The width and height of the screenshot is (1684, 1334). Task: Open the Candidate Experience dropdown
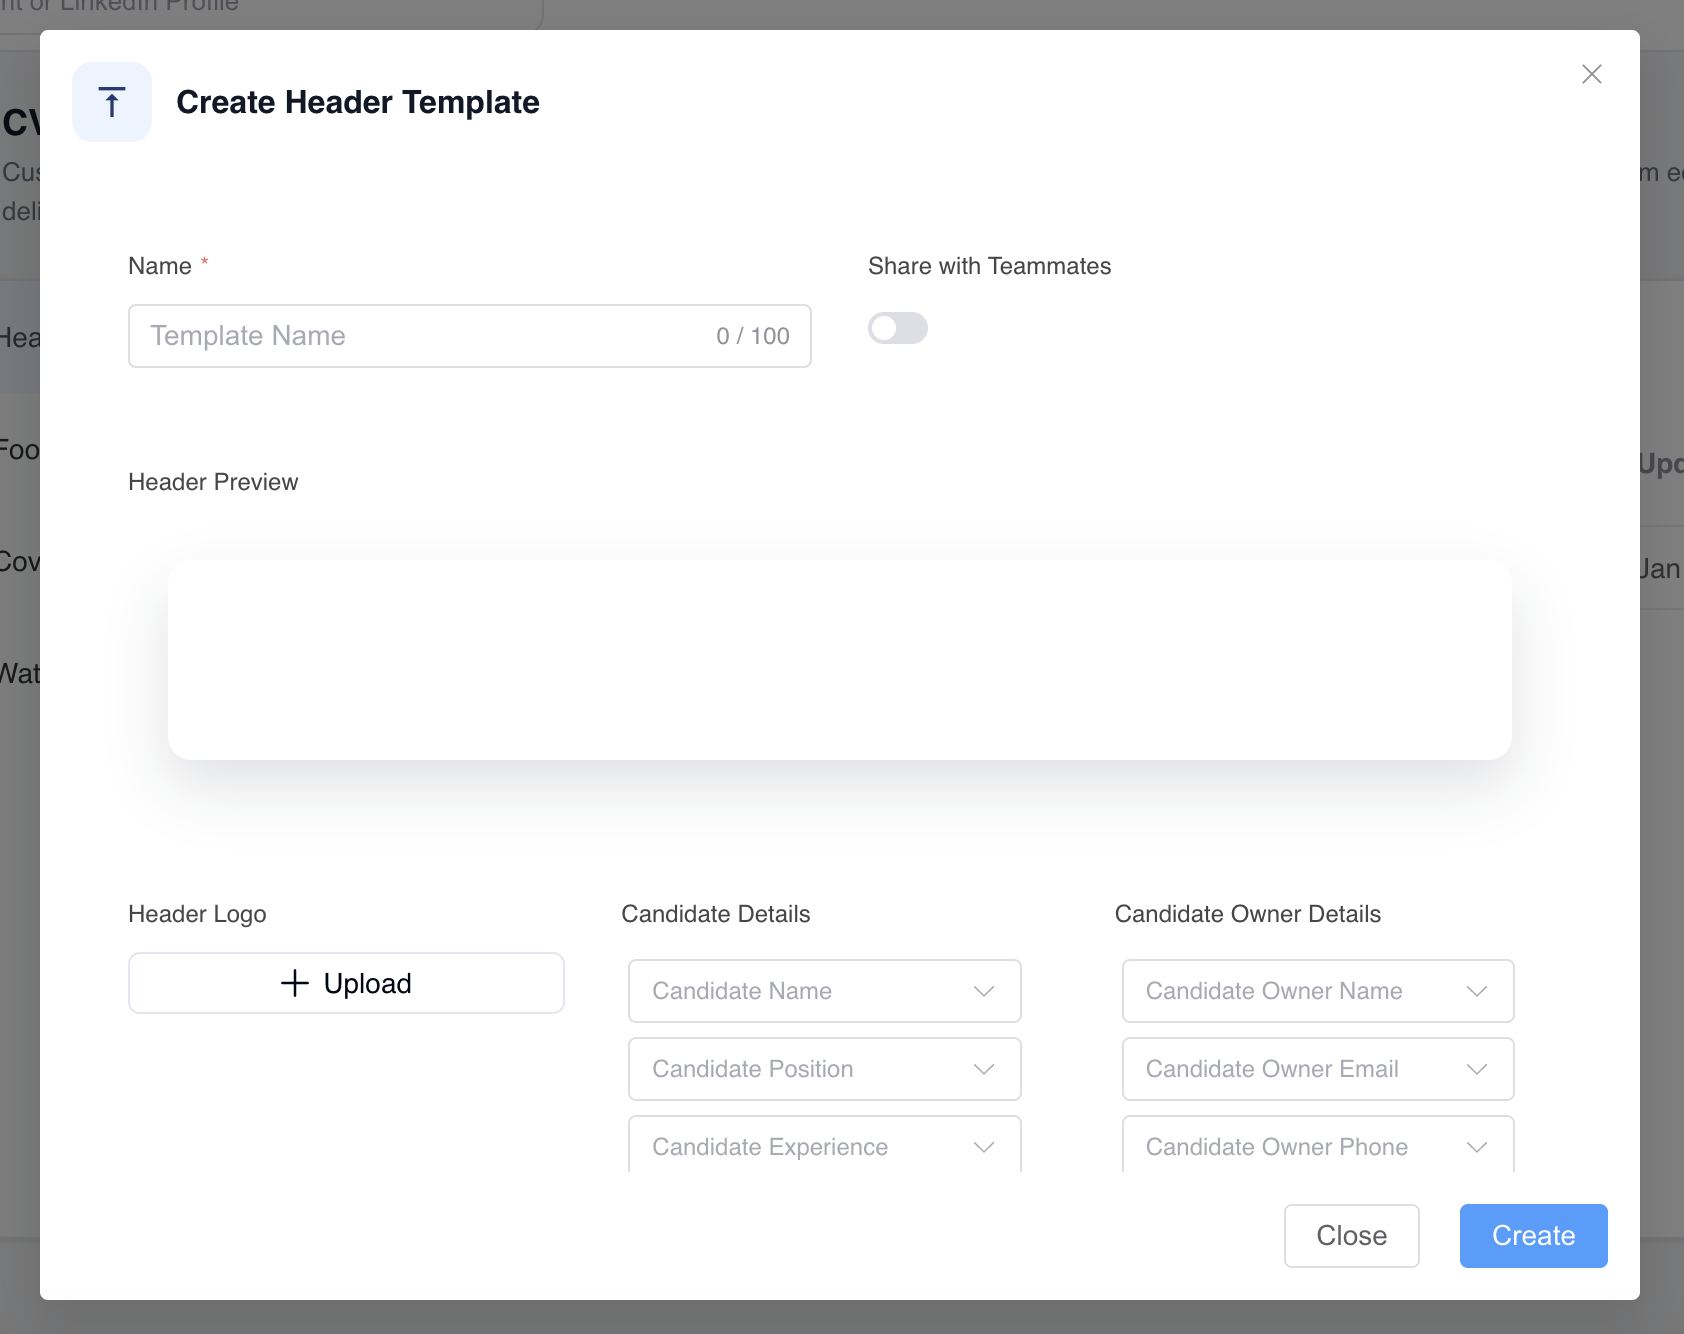[x=825, y=1145]
